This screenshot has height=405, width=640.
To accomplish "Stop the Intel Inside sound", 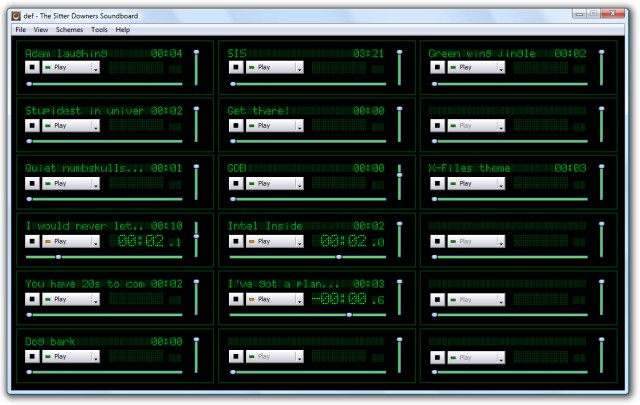I will pos(236,241).
